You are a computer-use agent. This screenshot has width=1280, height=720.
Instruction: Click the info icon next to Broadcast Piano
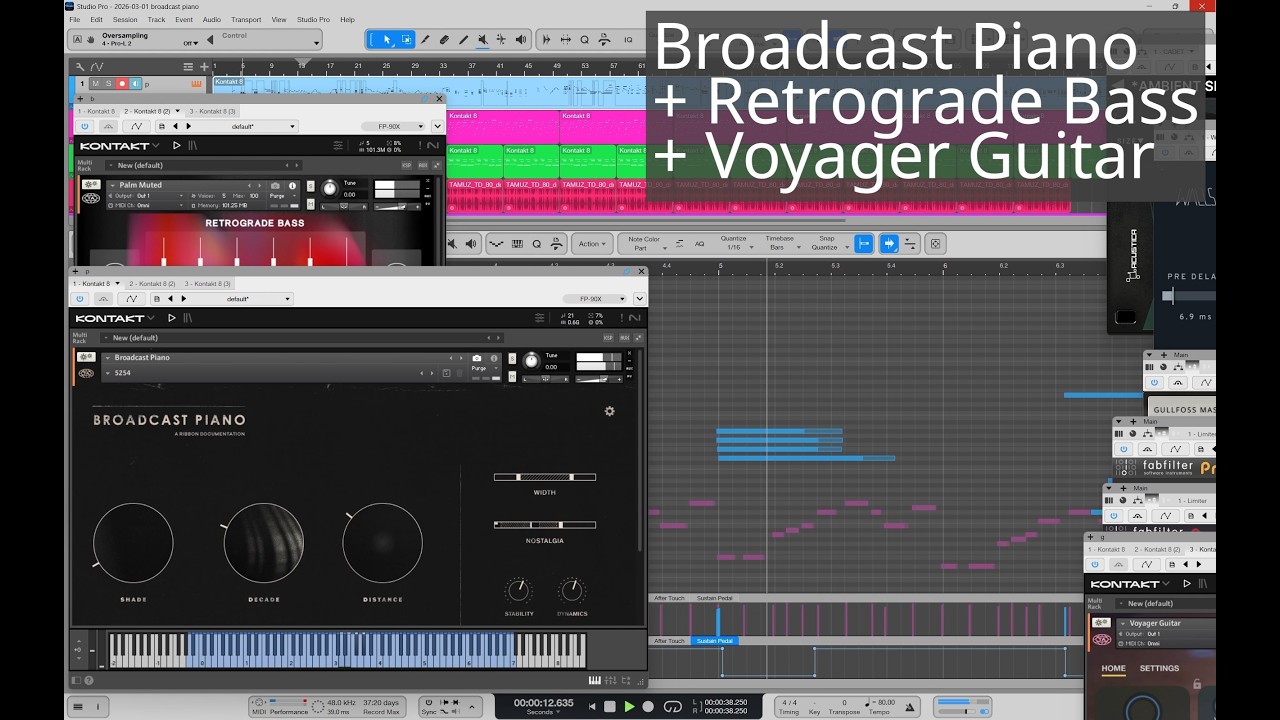(493, 357)
